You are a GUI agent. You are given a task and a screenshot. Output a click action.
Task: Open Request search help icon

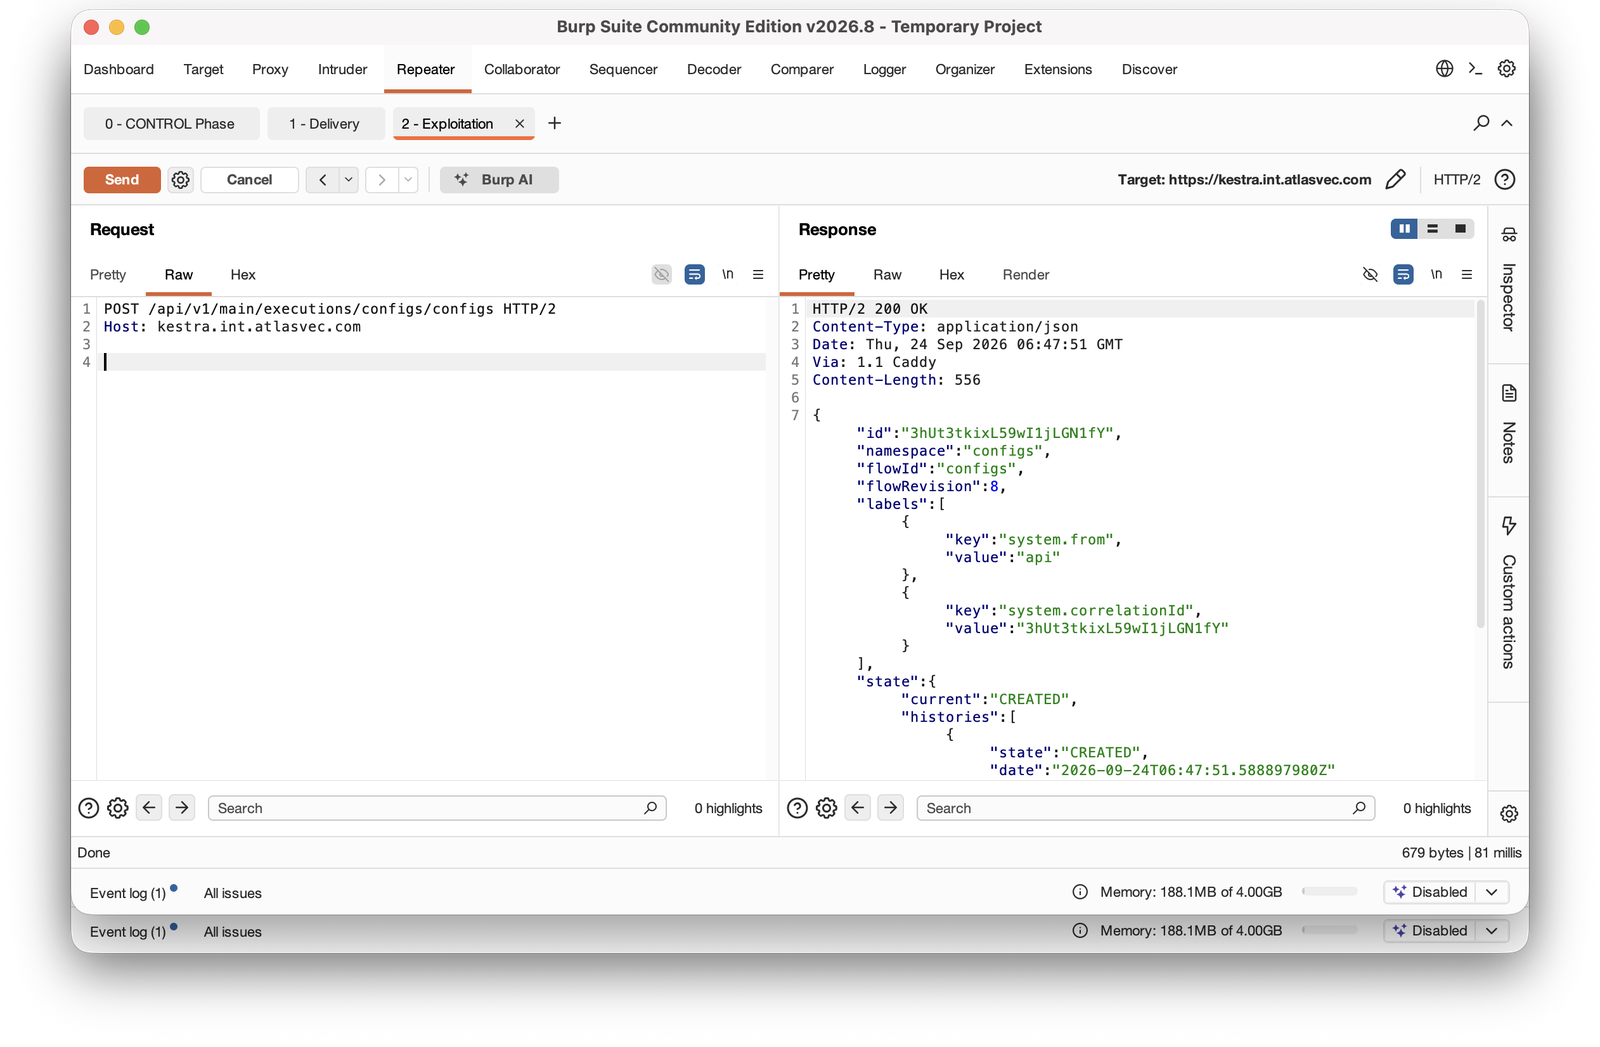click(88, 808)
